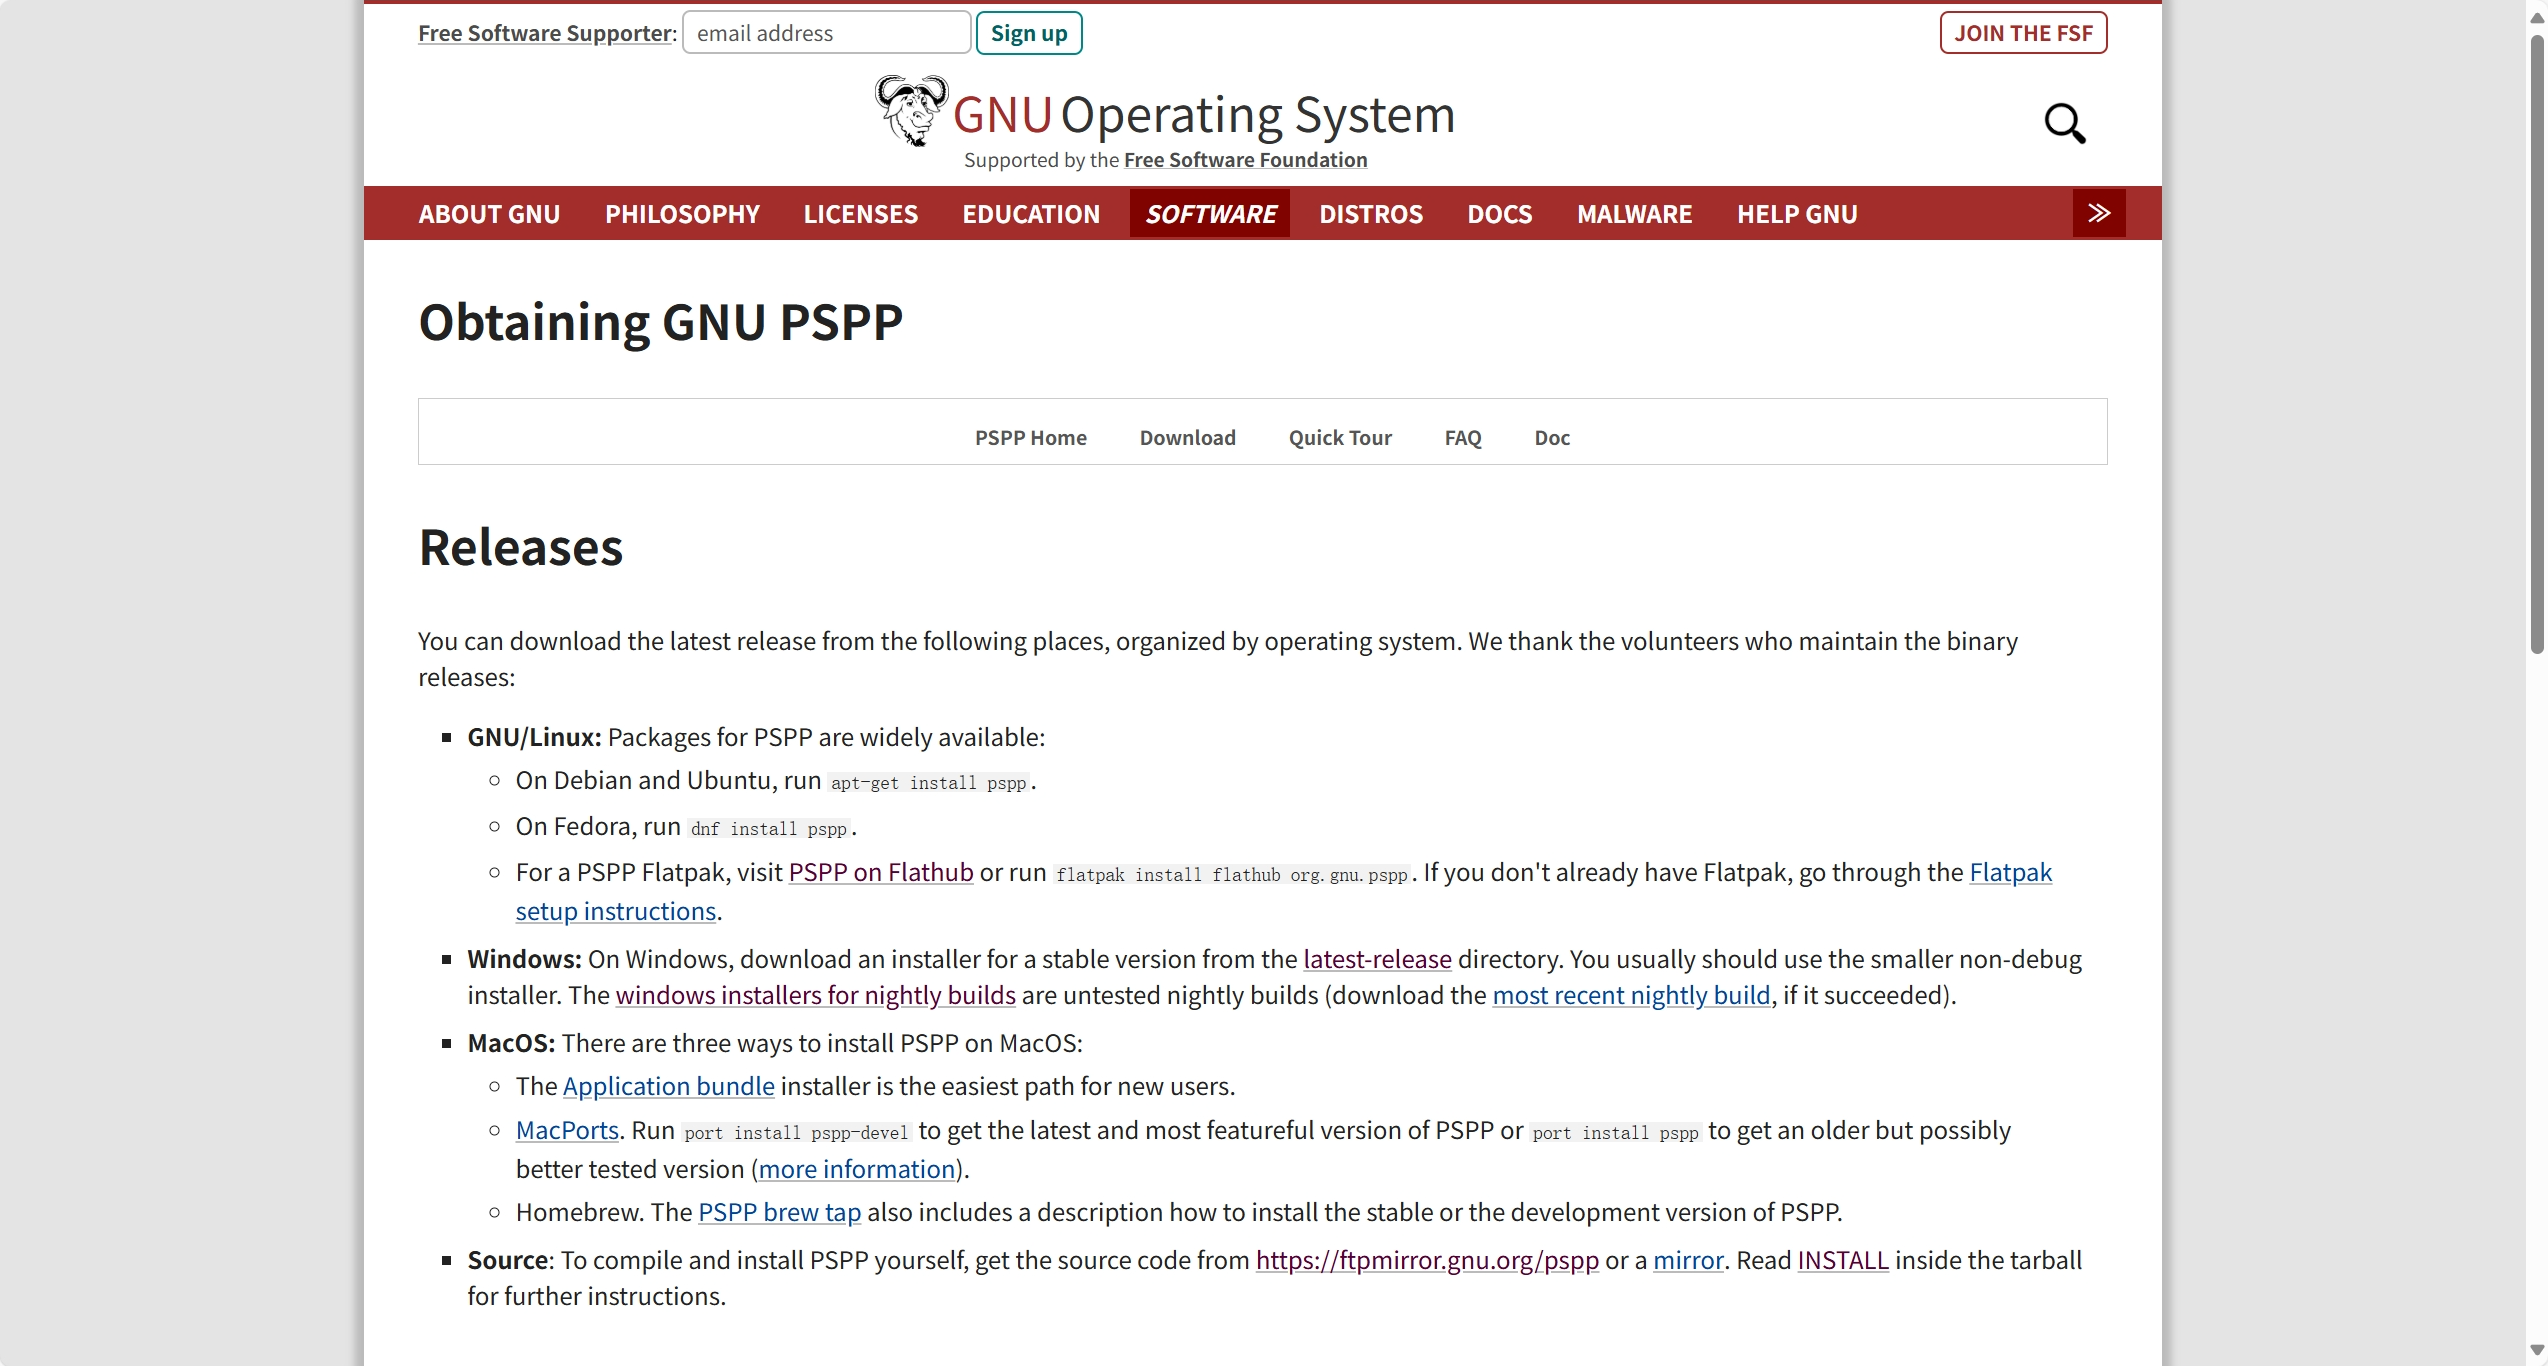Expand the double-chevron navigation menu

point(2098,213)
